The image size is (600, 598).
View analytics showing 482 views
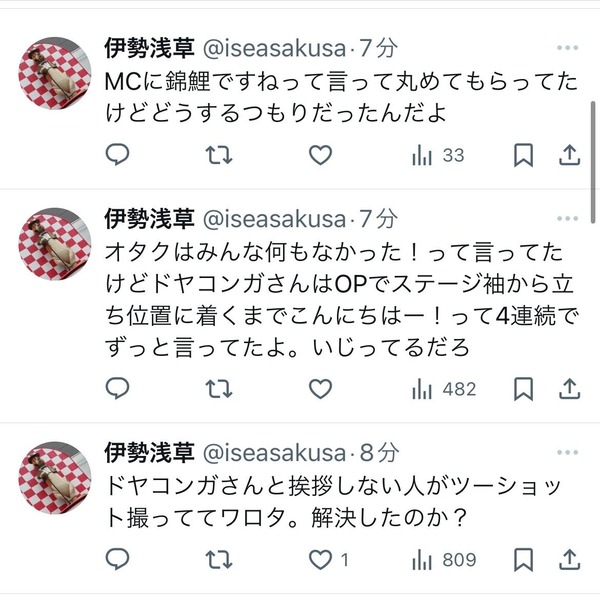tap(444, 389)
